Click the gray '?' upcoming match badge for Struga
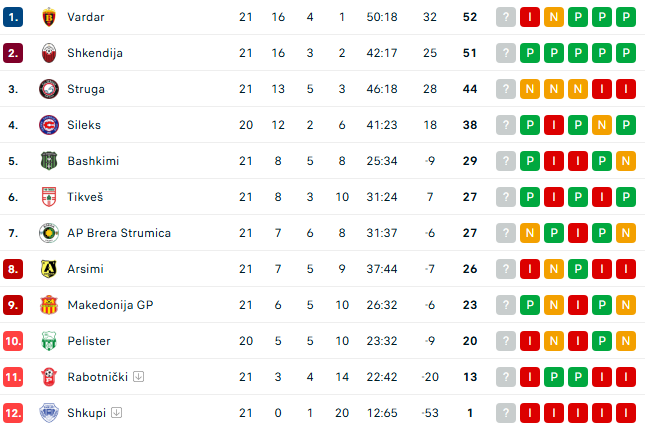Screen dimensions: 645x429 click(x=506, y=89)
